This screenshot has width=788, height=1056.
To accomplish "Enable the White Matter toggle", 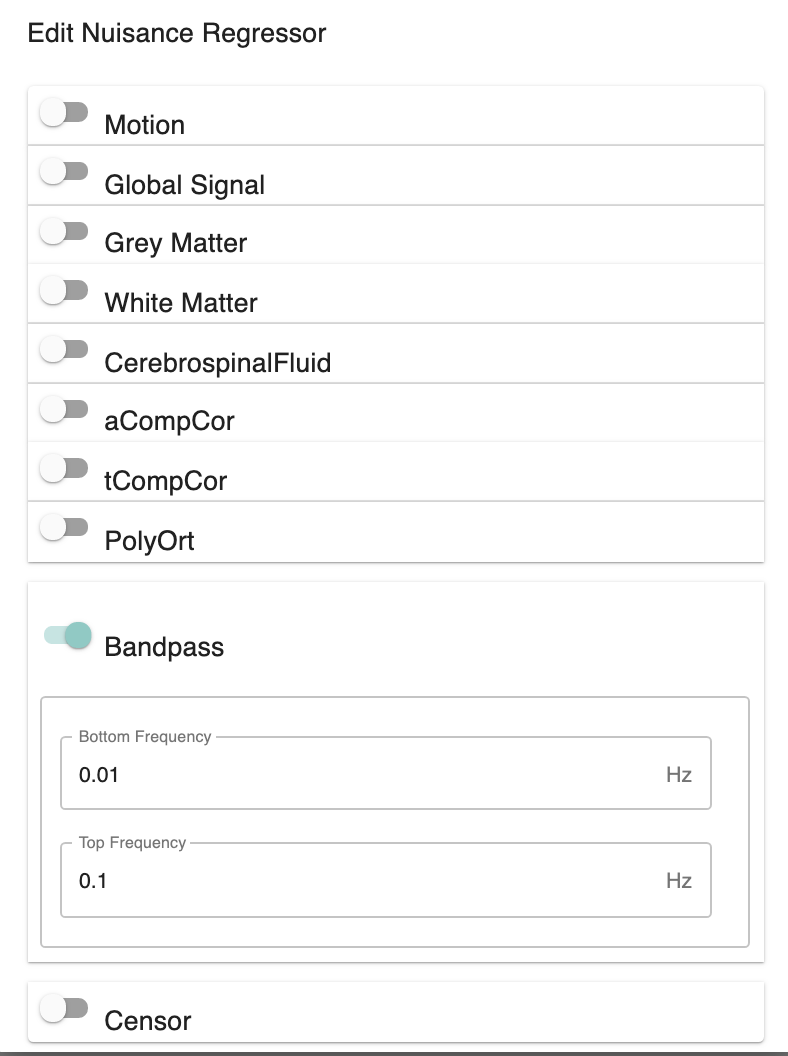I will (65, 290).
